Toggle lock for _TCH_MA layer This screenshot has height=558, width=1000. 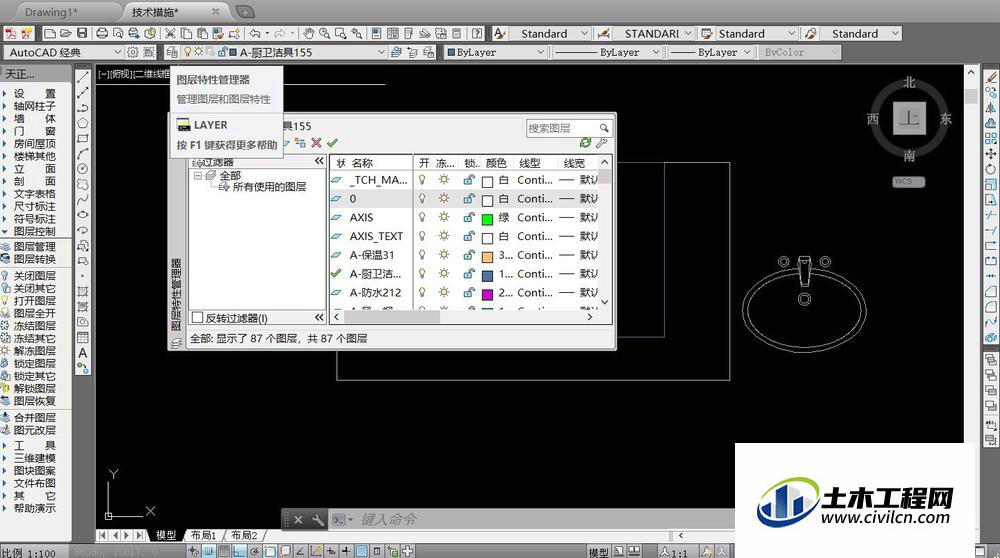[x=469, y=180]
